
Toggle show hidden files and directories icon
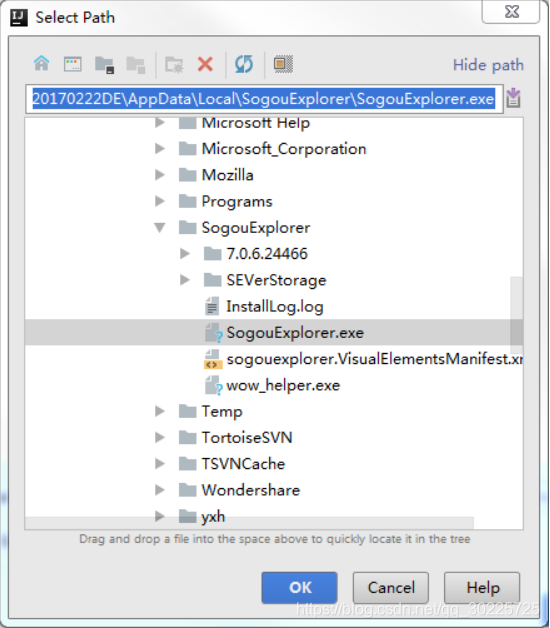click(283, 64)
